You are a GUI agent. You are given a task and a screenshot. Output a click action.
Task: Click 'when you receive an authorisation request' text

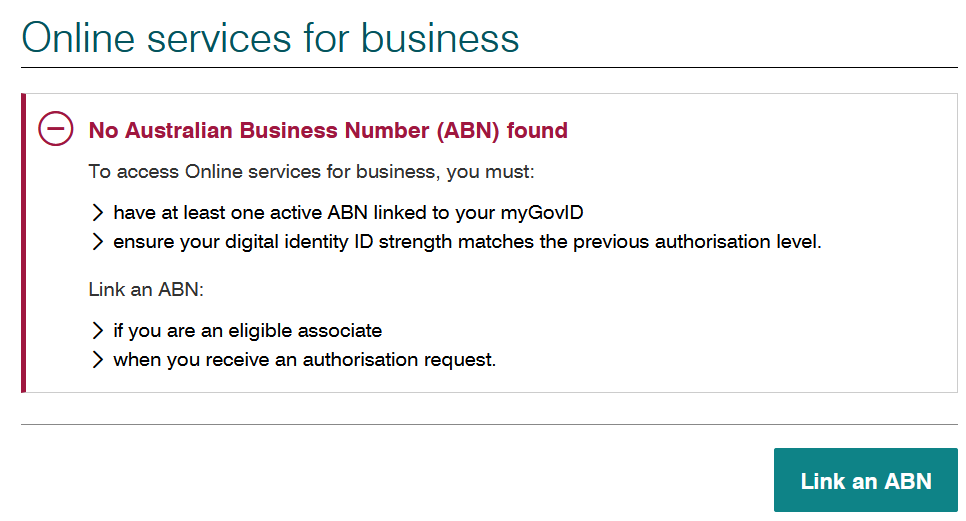tap(304, 360)
